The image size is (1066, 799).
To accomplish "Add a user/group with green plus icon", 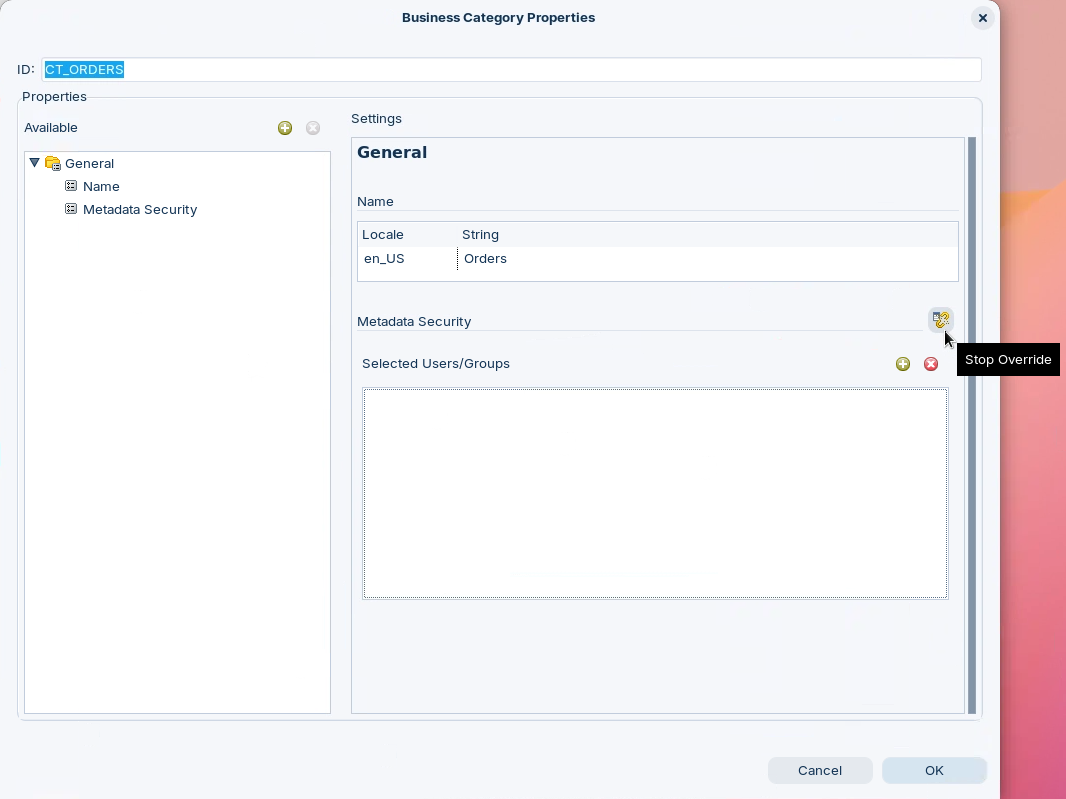I will click(x=903, y=364).
